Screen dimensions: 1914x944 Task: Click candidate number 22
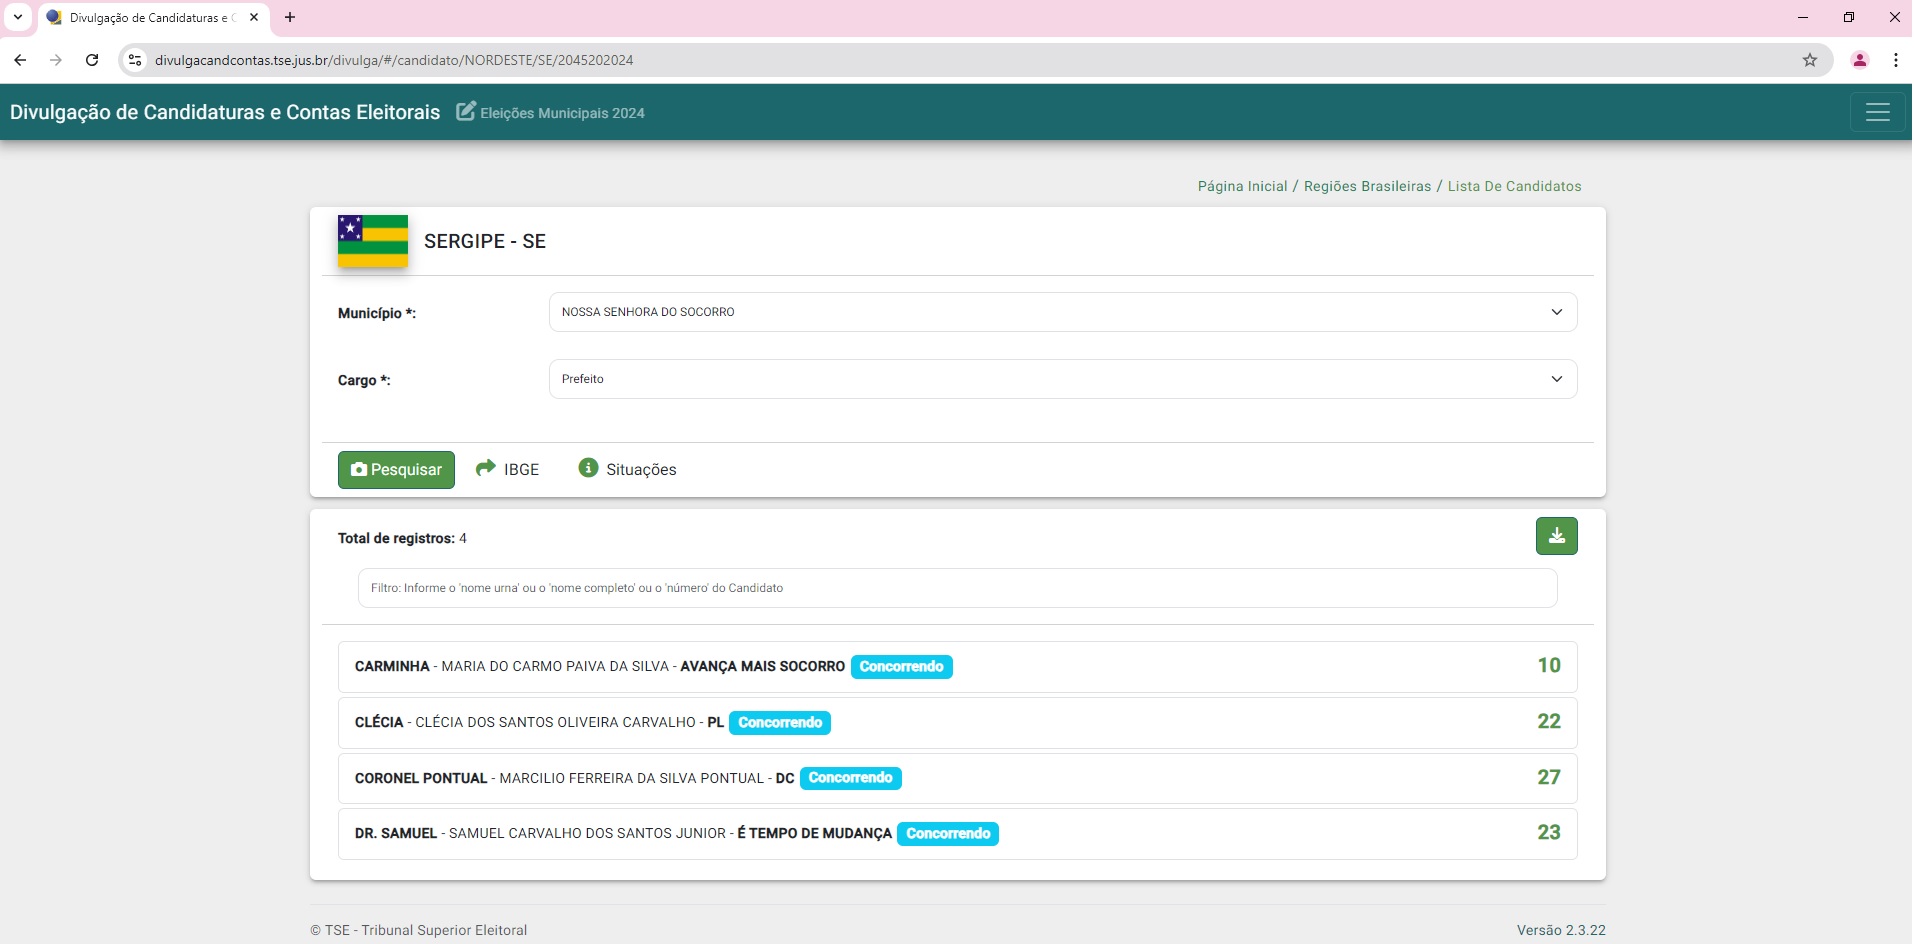pos(1549,722)
